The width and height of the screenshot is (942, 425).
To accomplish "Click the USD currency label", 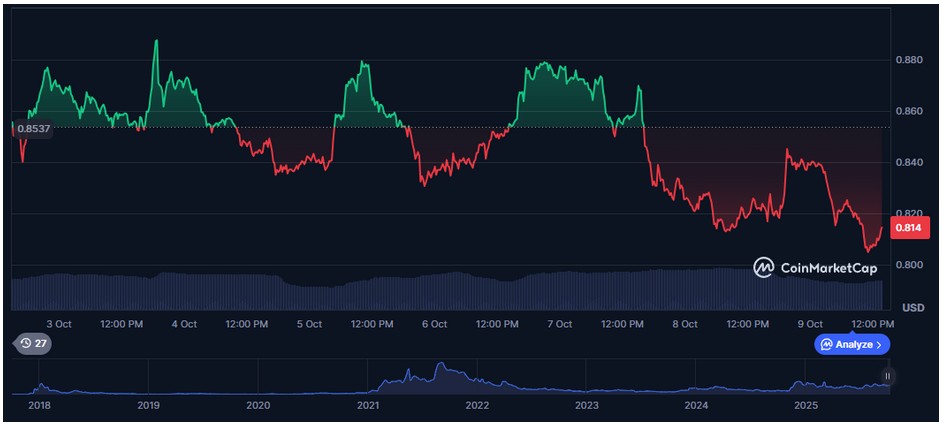I will tap(911, 306).
